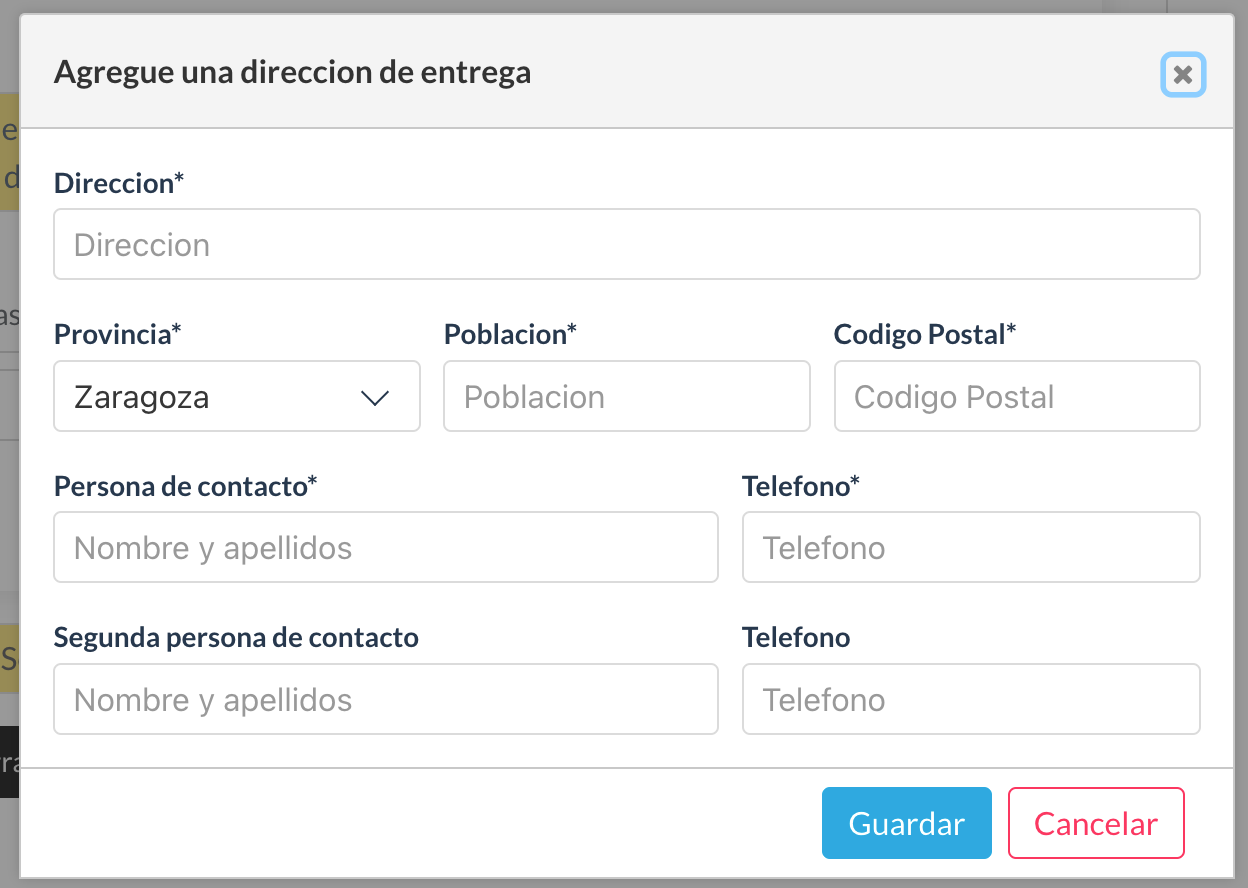Click the second contact's optional Telefono input

point(970,700)
